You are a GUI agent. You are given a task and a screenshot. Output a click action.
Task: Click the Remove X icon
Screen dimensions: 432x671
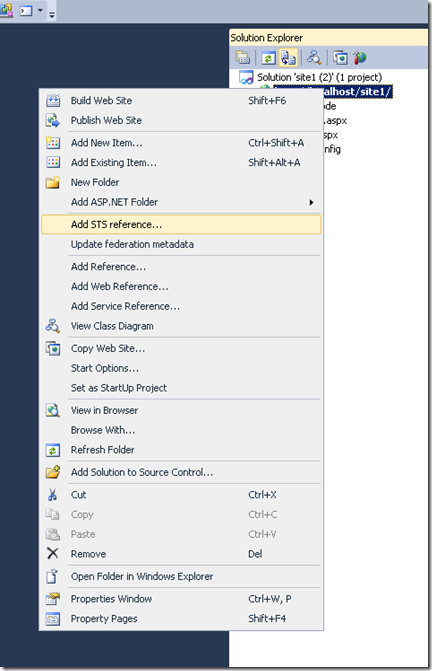[53, 553]
